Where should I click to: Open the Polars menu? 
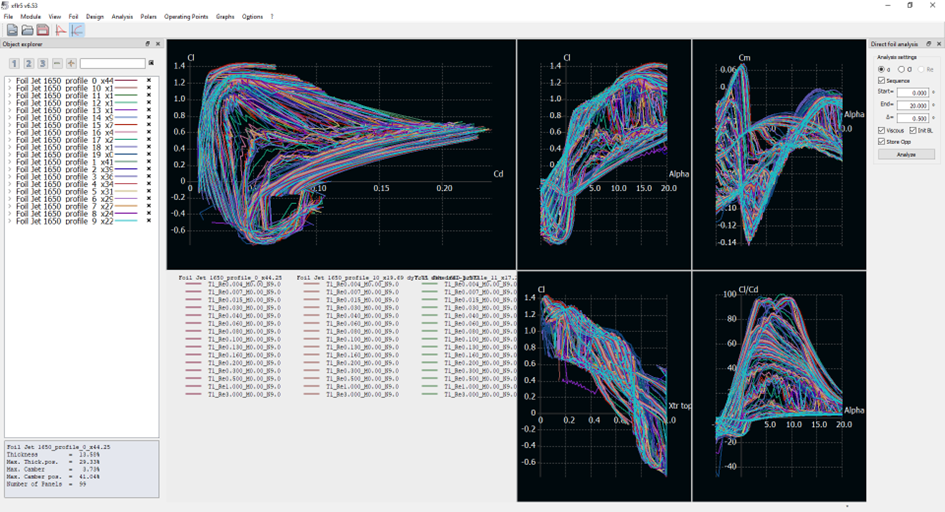coord(149,17)
